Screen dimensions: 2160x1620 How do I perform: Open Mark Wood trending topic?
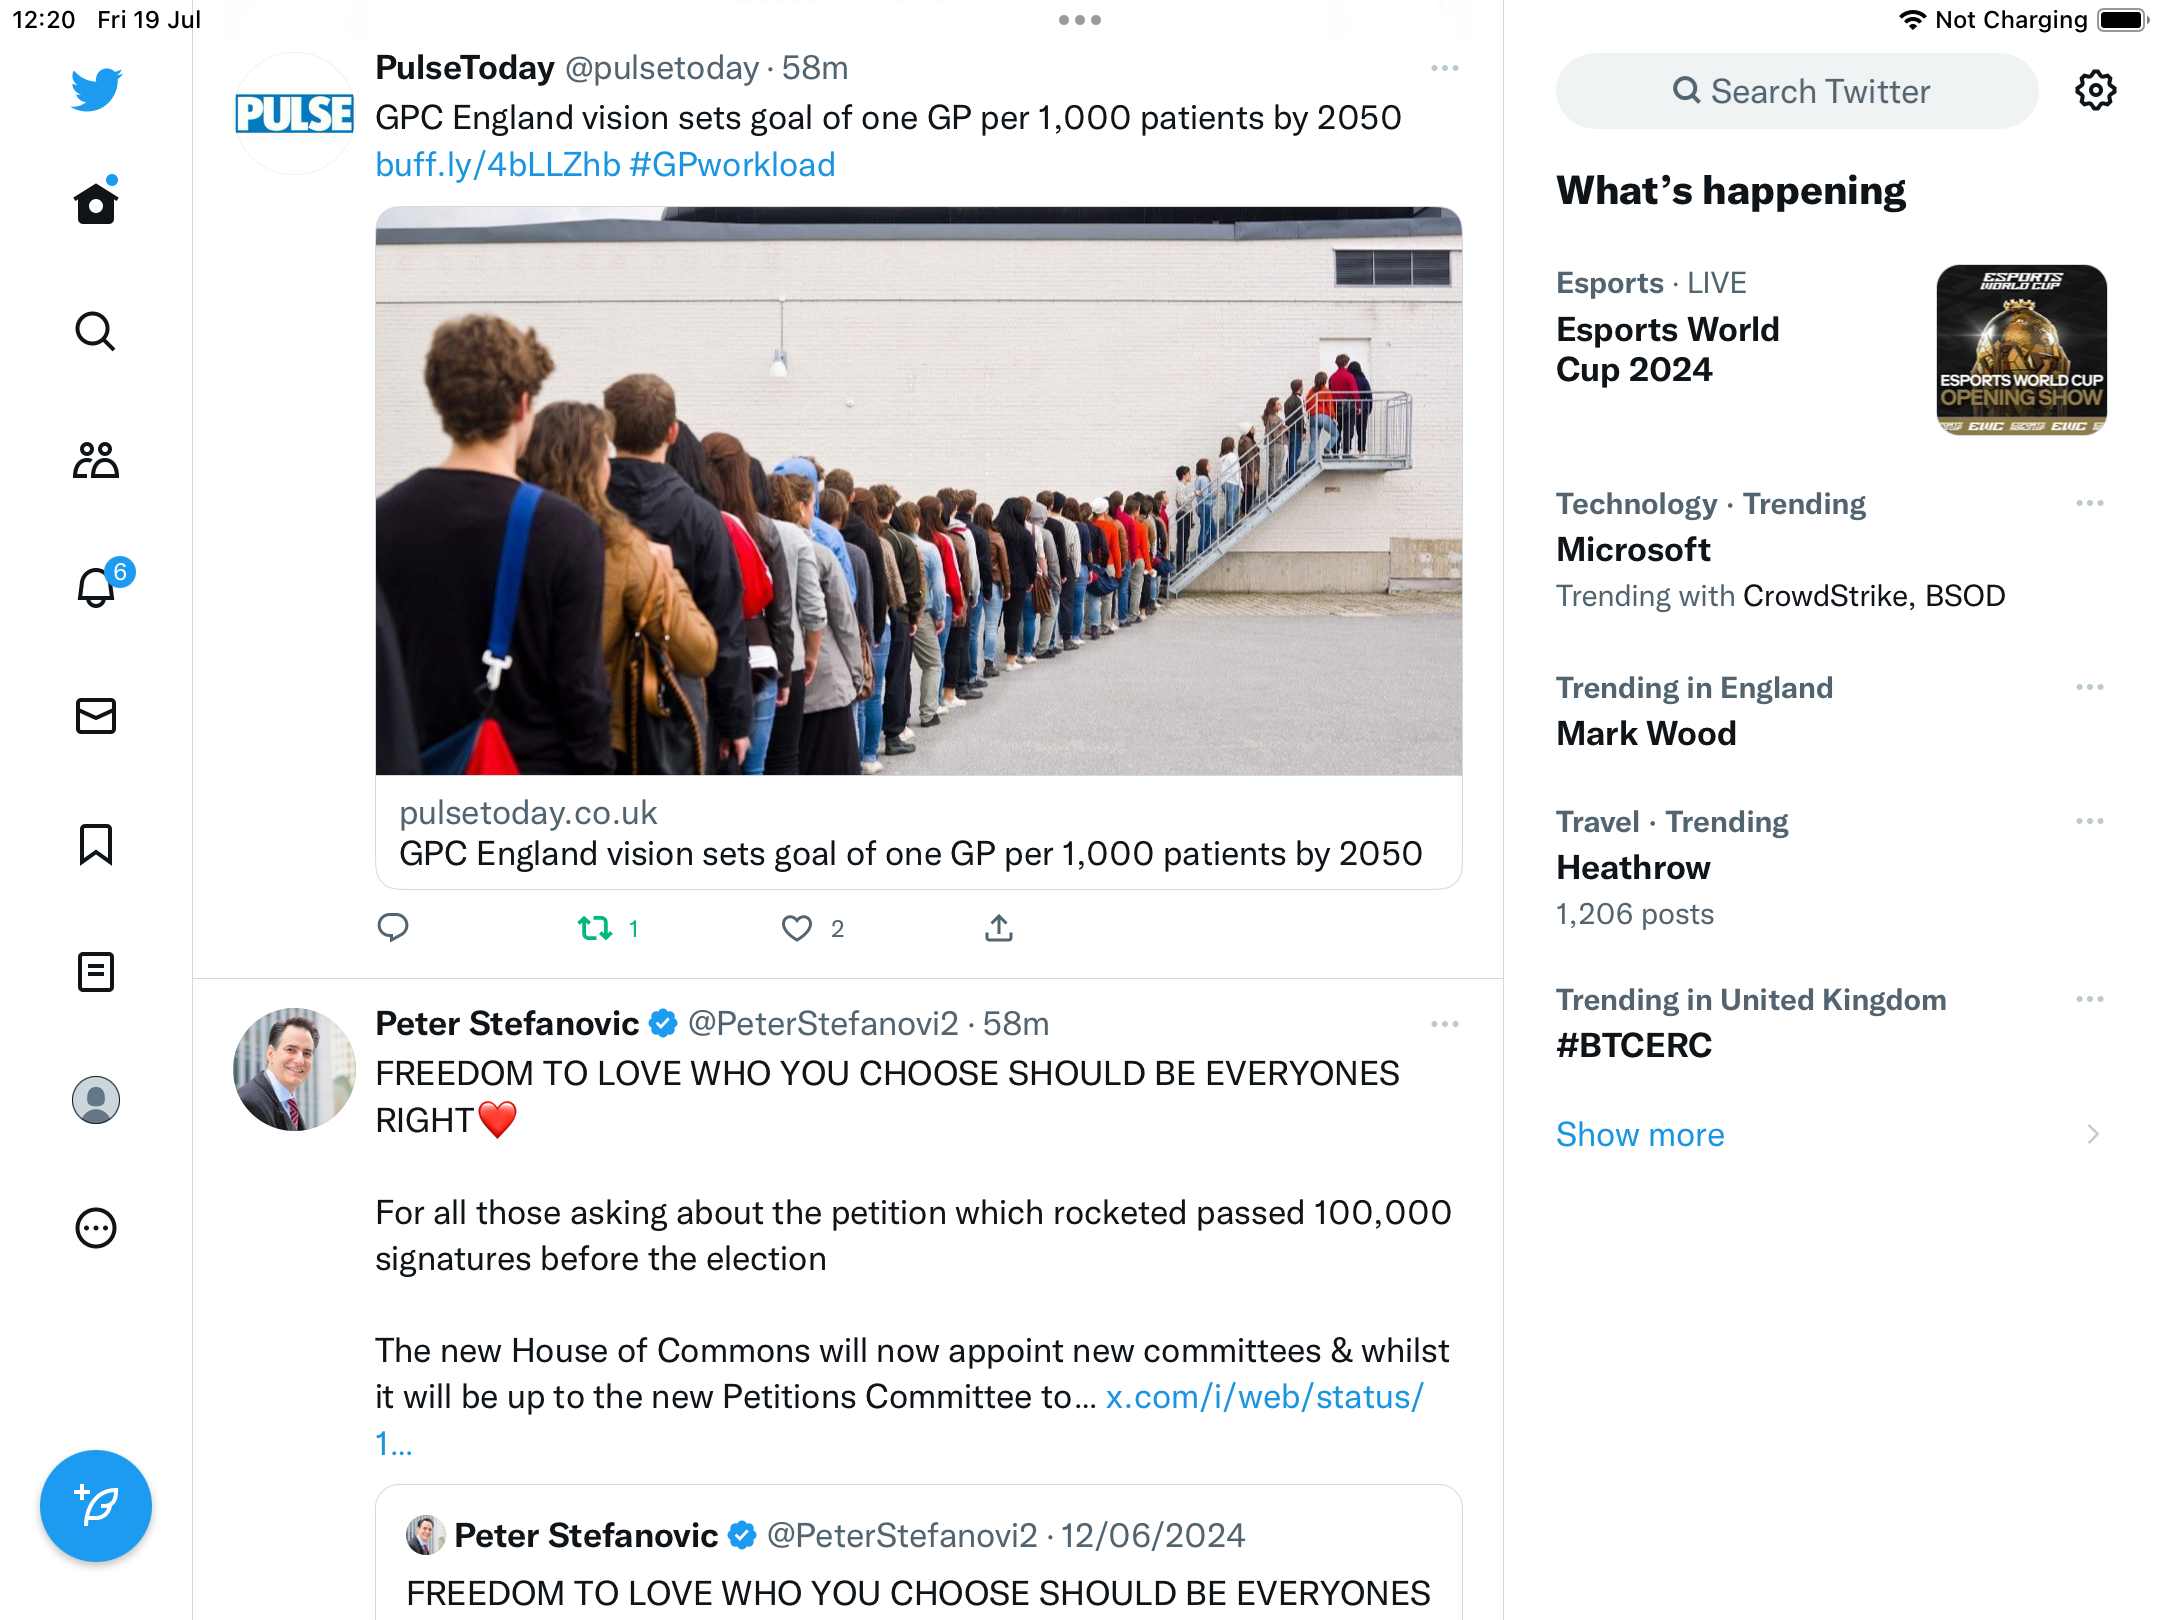(x=1646, y=733)
